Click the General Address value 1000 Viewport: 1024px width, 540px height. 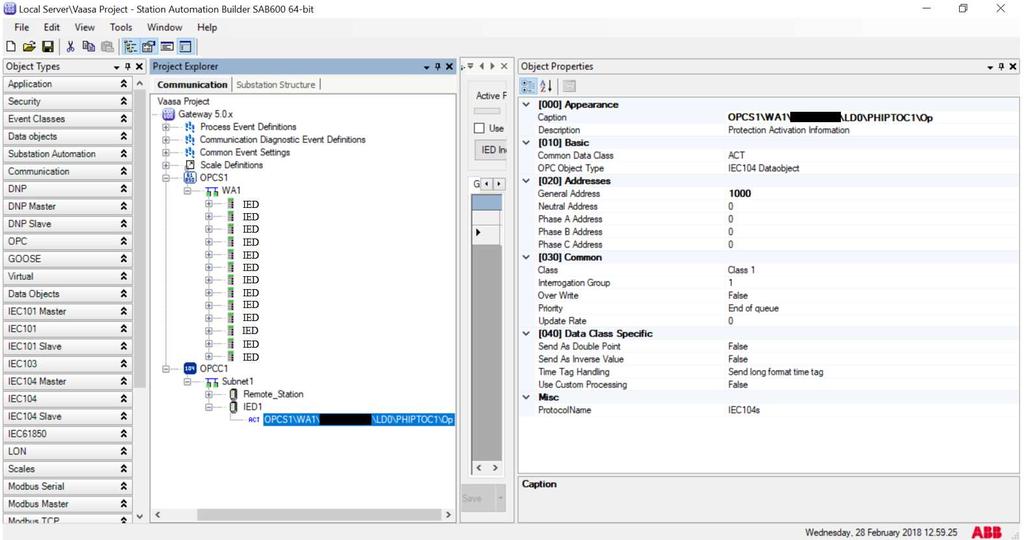click(x=740, y=194)
